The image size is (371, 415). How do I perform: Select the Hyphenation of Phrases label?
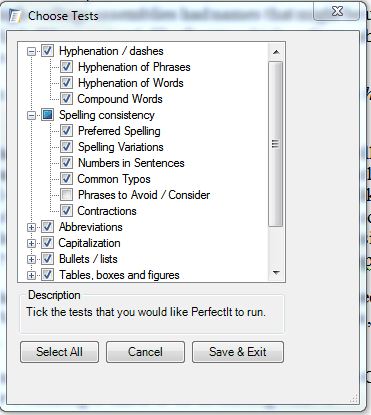coord(134,67)
